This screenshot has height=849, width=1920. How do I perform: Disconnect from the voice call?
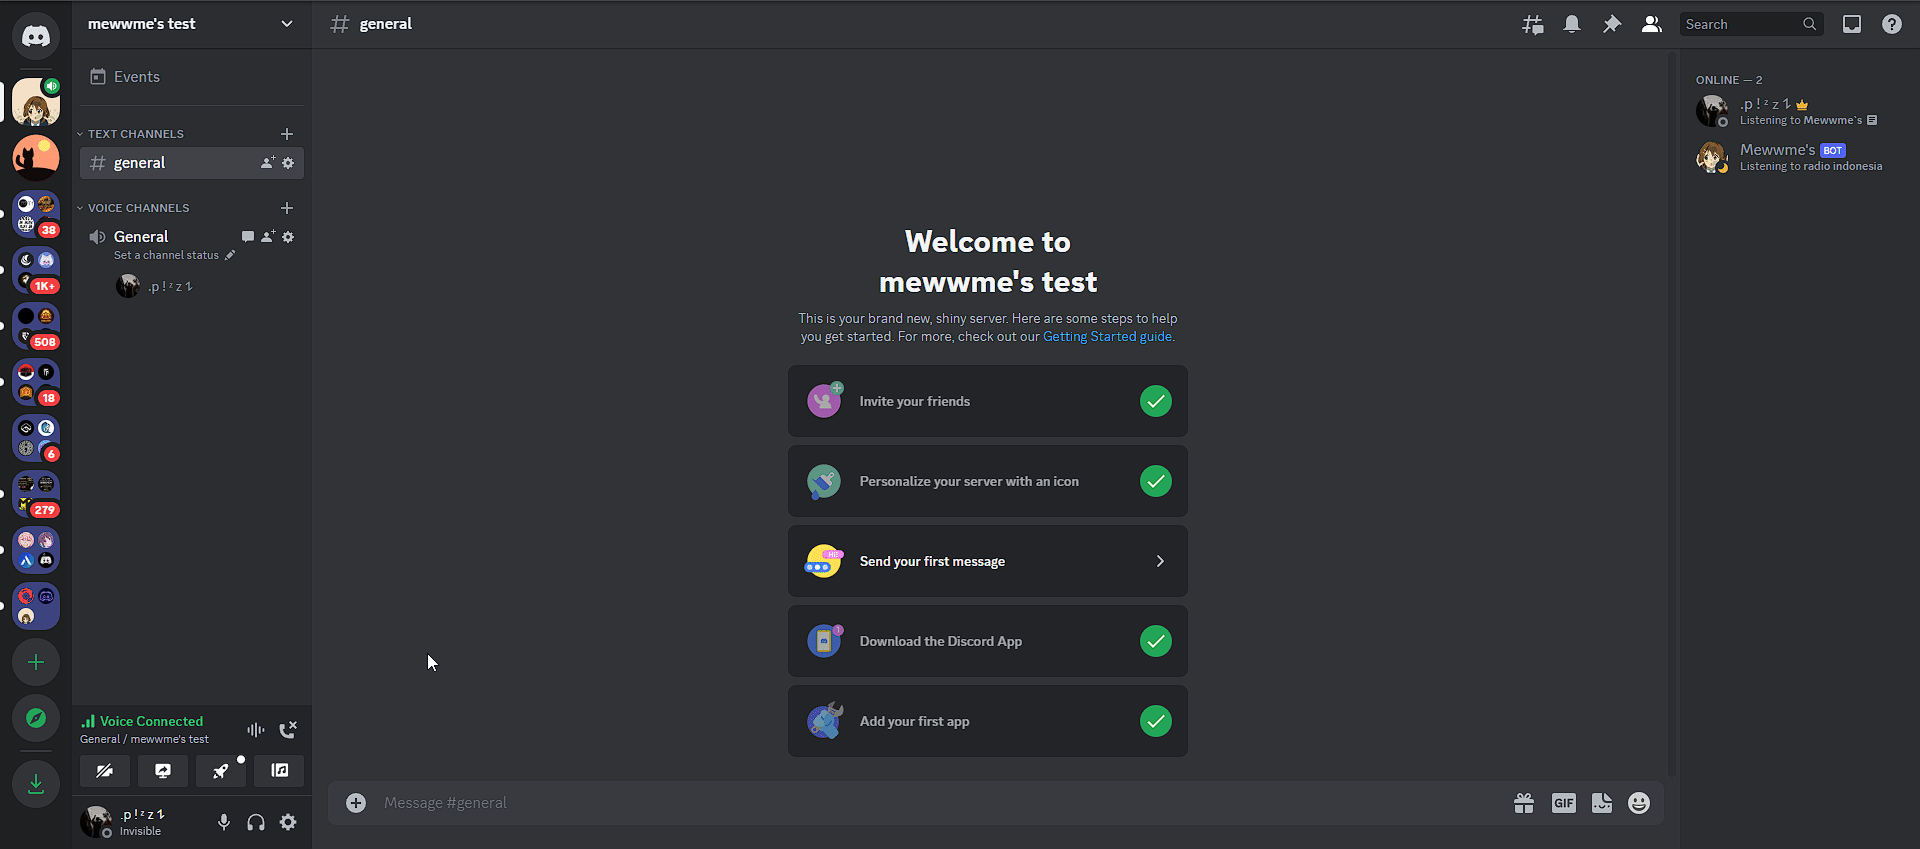(x=288, y=730)
